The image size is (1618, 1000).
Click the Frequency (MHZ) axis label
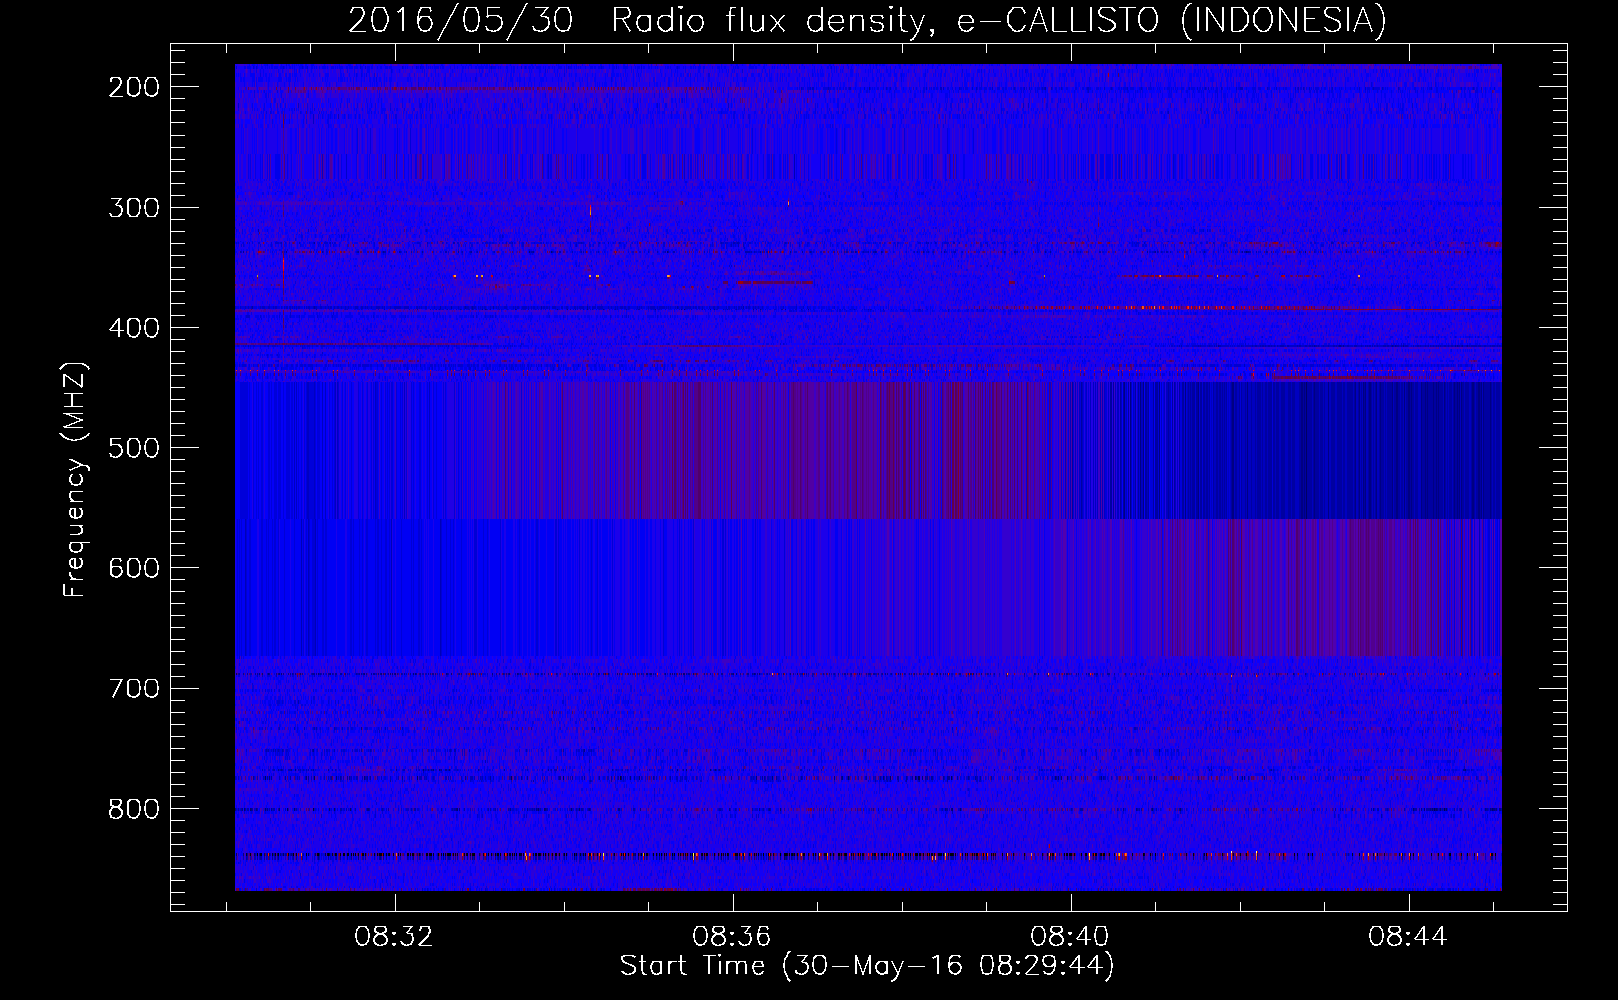(75, 479)
